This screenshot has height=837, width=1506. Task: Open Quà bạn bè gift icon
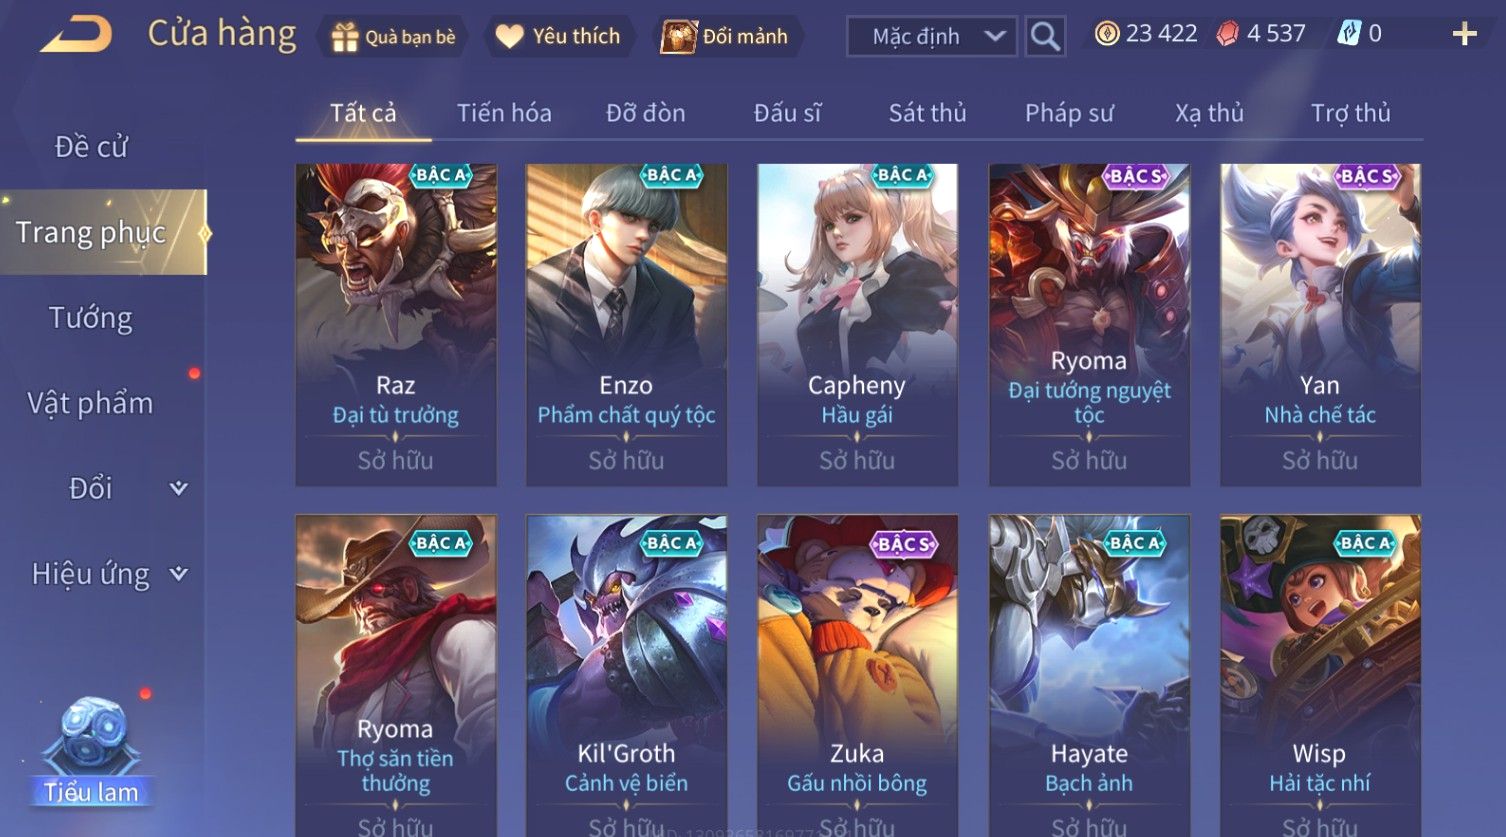coord(345,37)
